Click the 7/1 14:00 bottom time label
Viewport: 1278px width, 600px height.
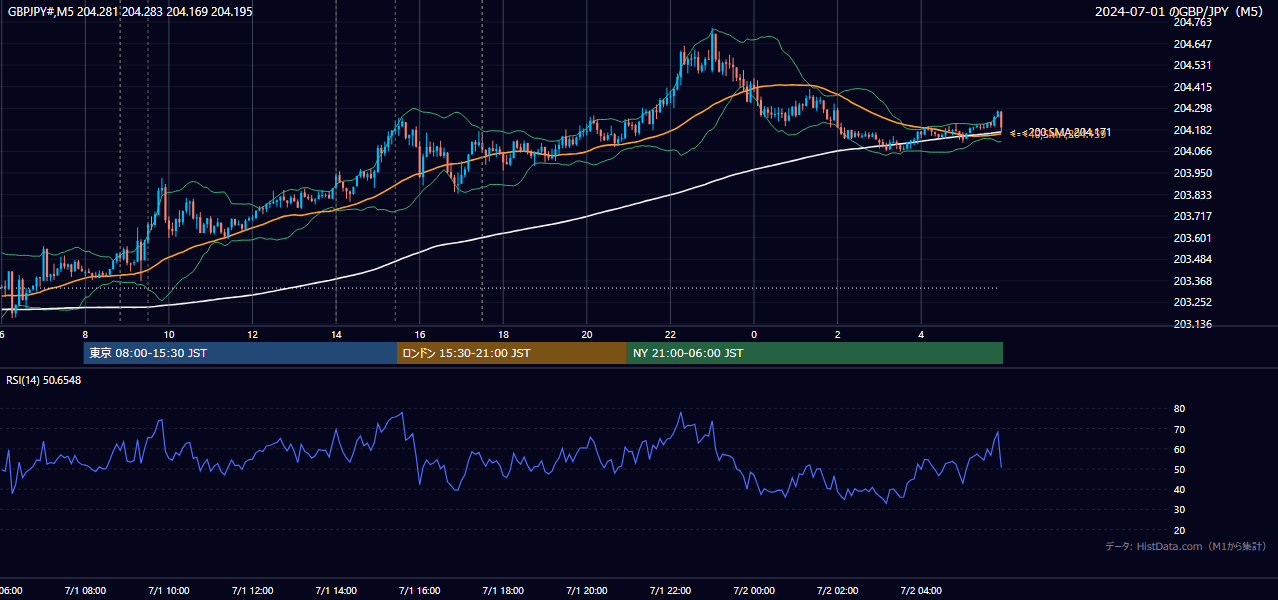pyautogui.click(x=336, y=591)
